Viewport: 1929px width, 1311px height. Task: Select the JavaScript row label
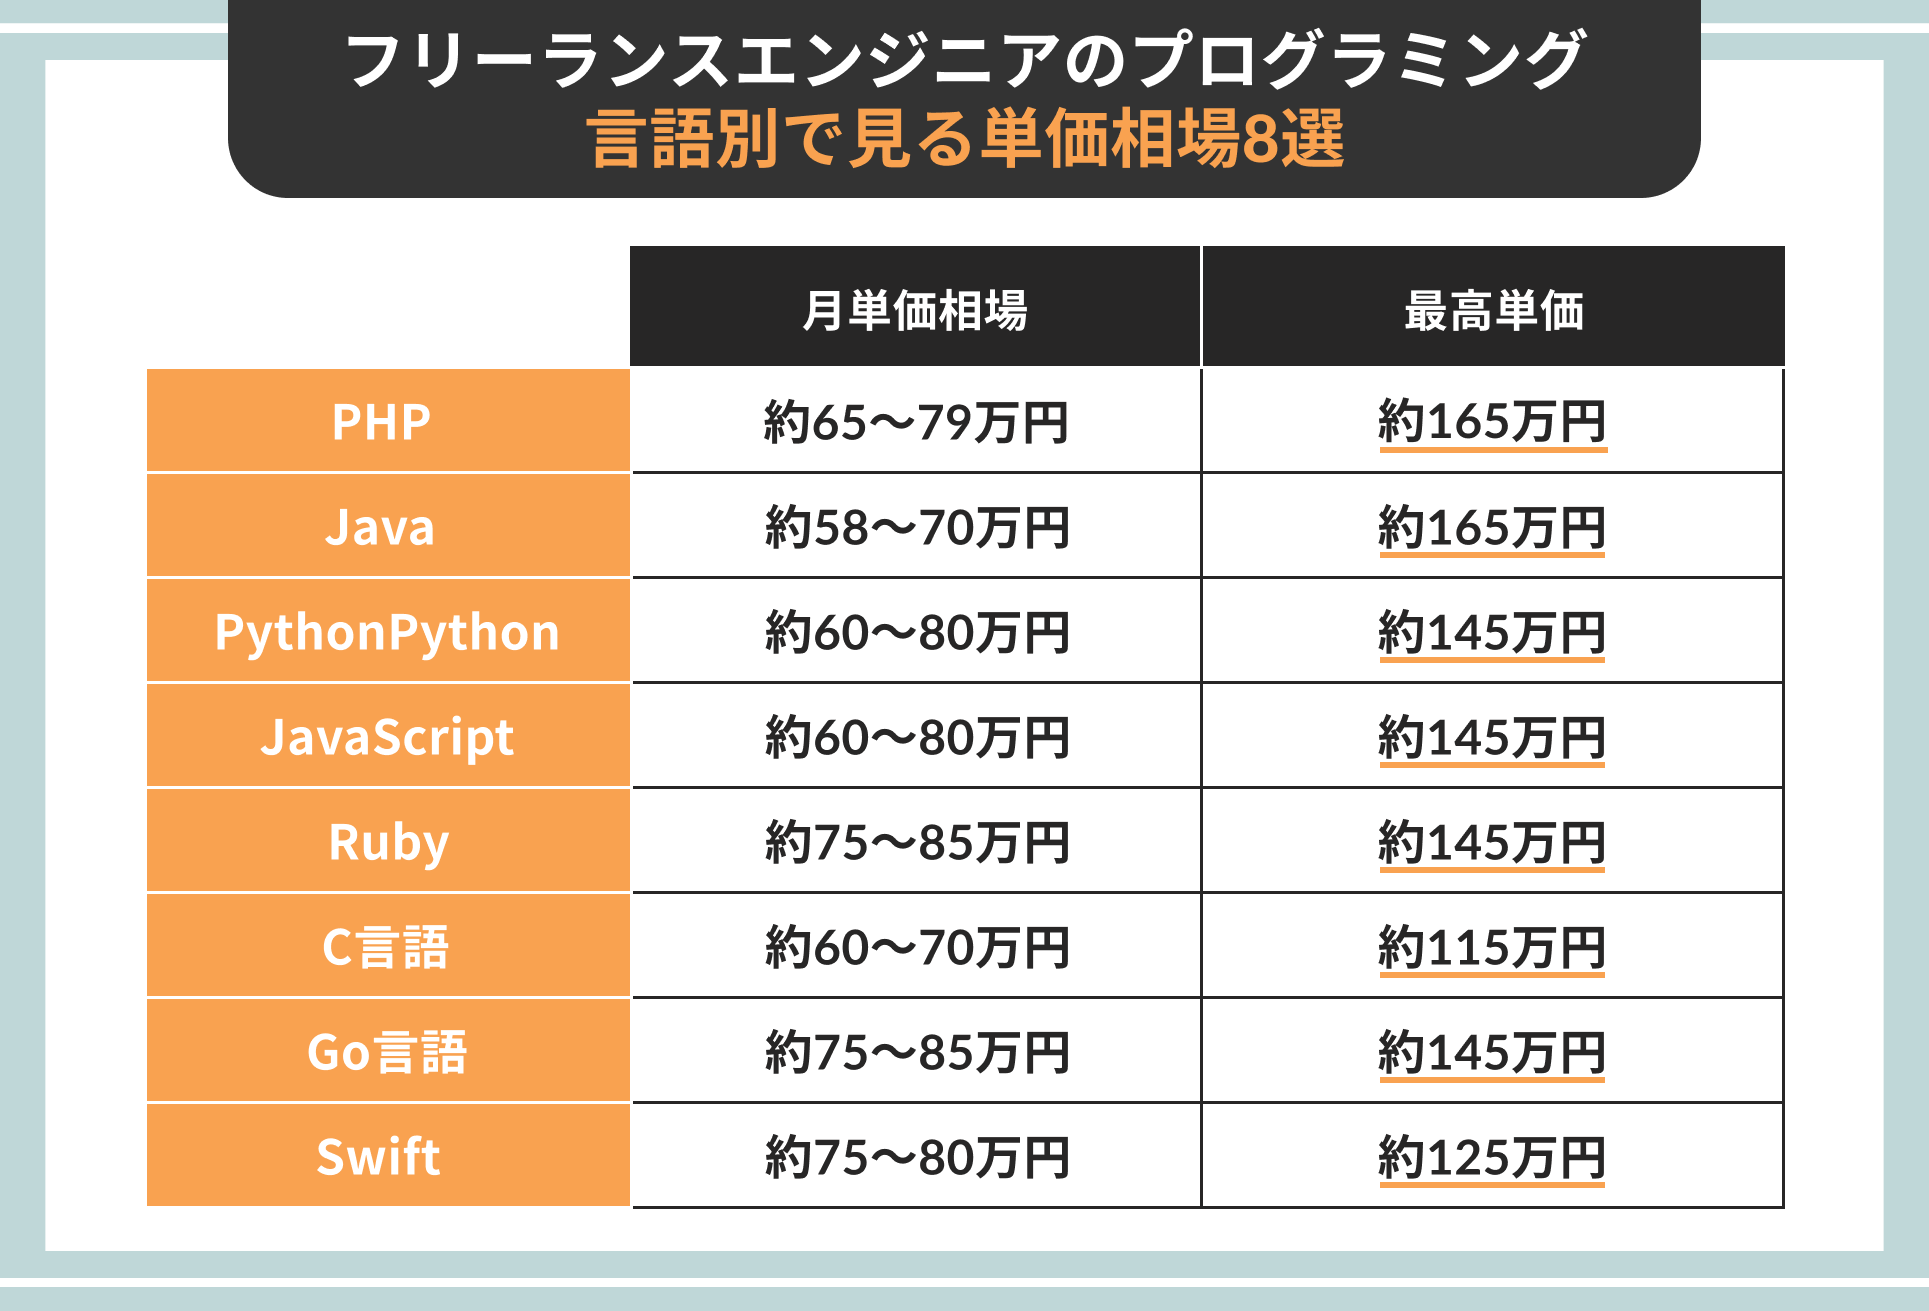tap(388, 736)
